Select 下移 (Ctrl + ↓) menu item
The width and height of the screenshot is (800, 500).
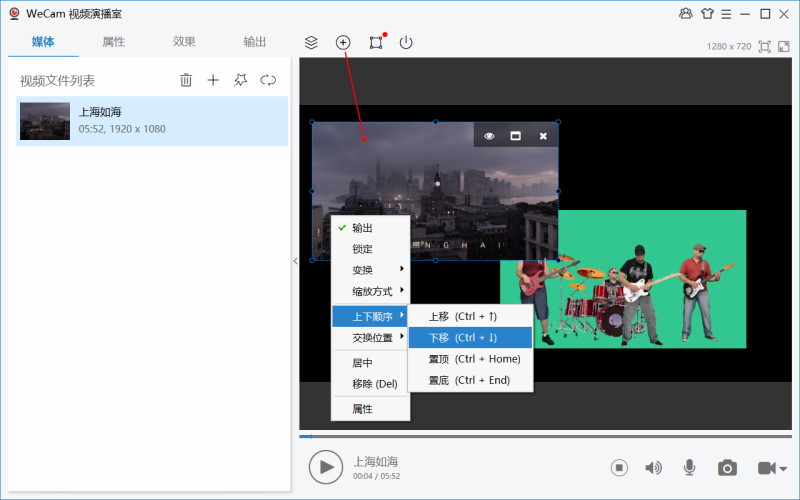tap(469, 337)
